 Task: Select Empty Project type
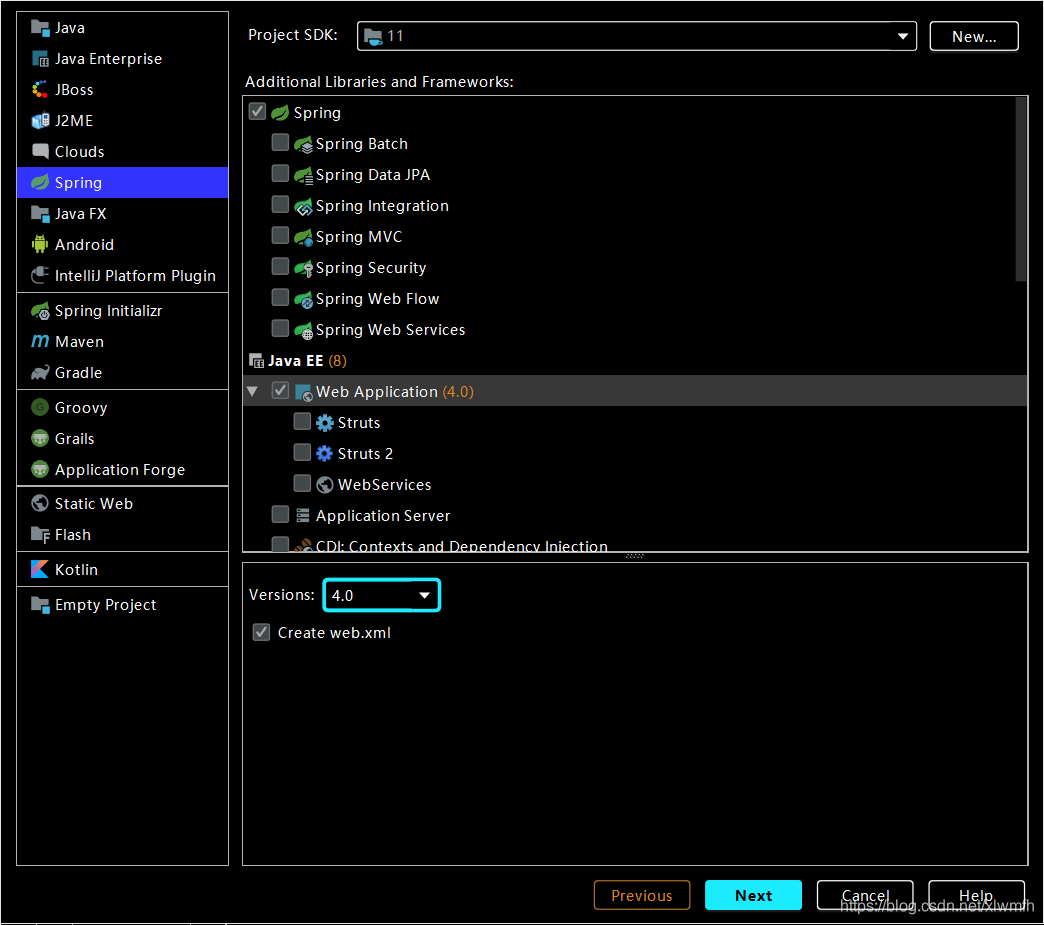[123, 605]
